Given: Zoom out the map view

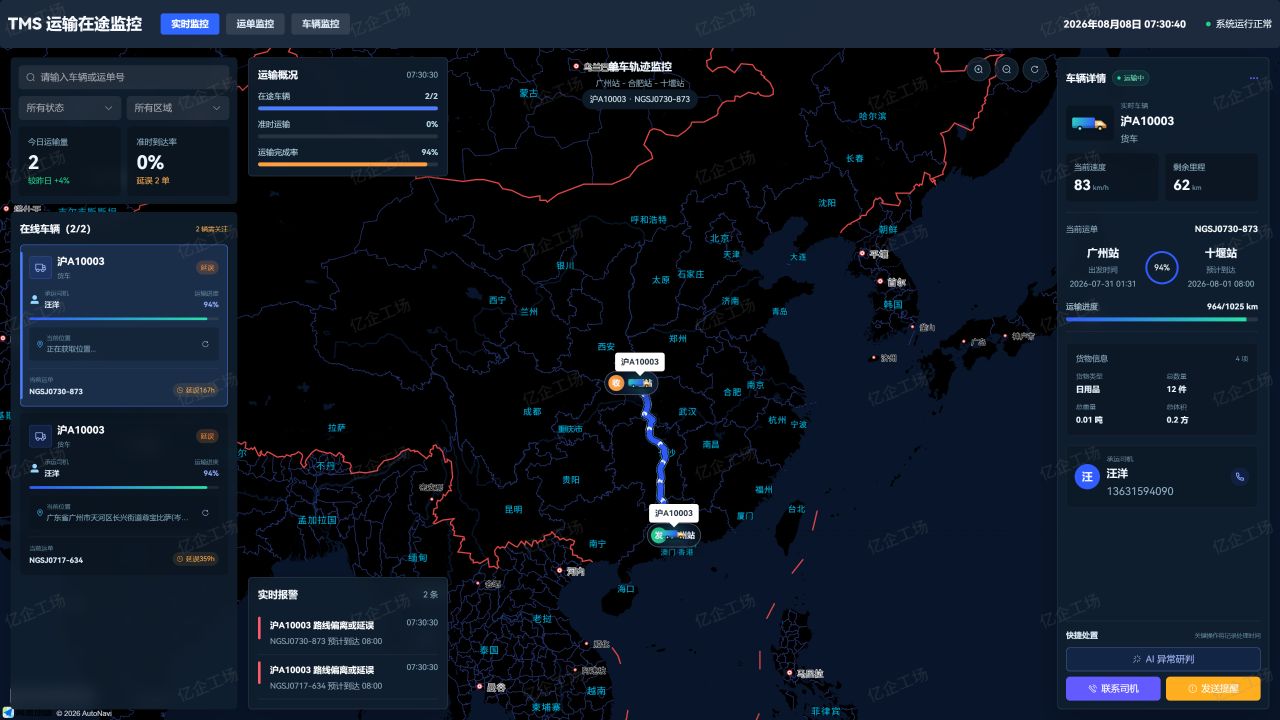Looking at the screenshot, I should coord(1007,69).
